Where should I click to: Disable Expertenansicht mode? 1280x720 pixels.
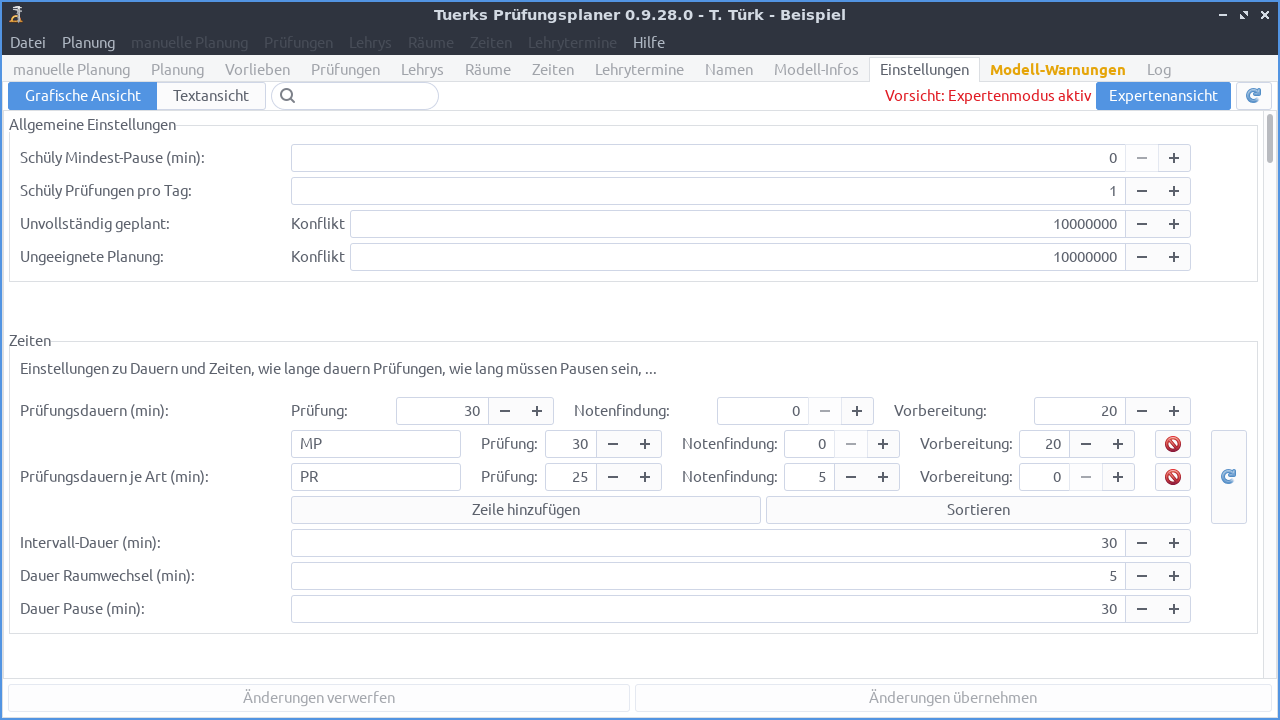(1163, 95)
